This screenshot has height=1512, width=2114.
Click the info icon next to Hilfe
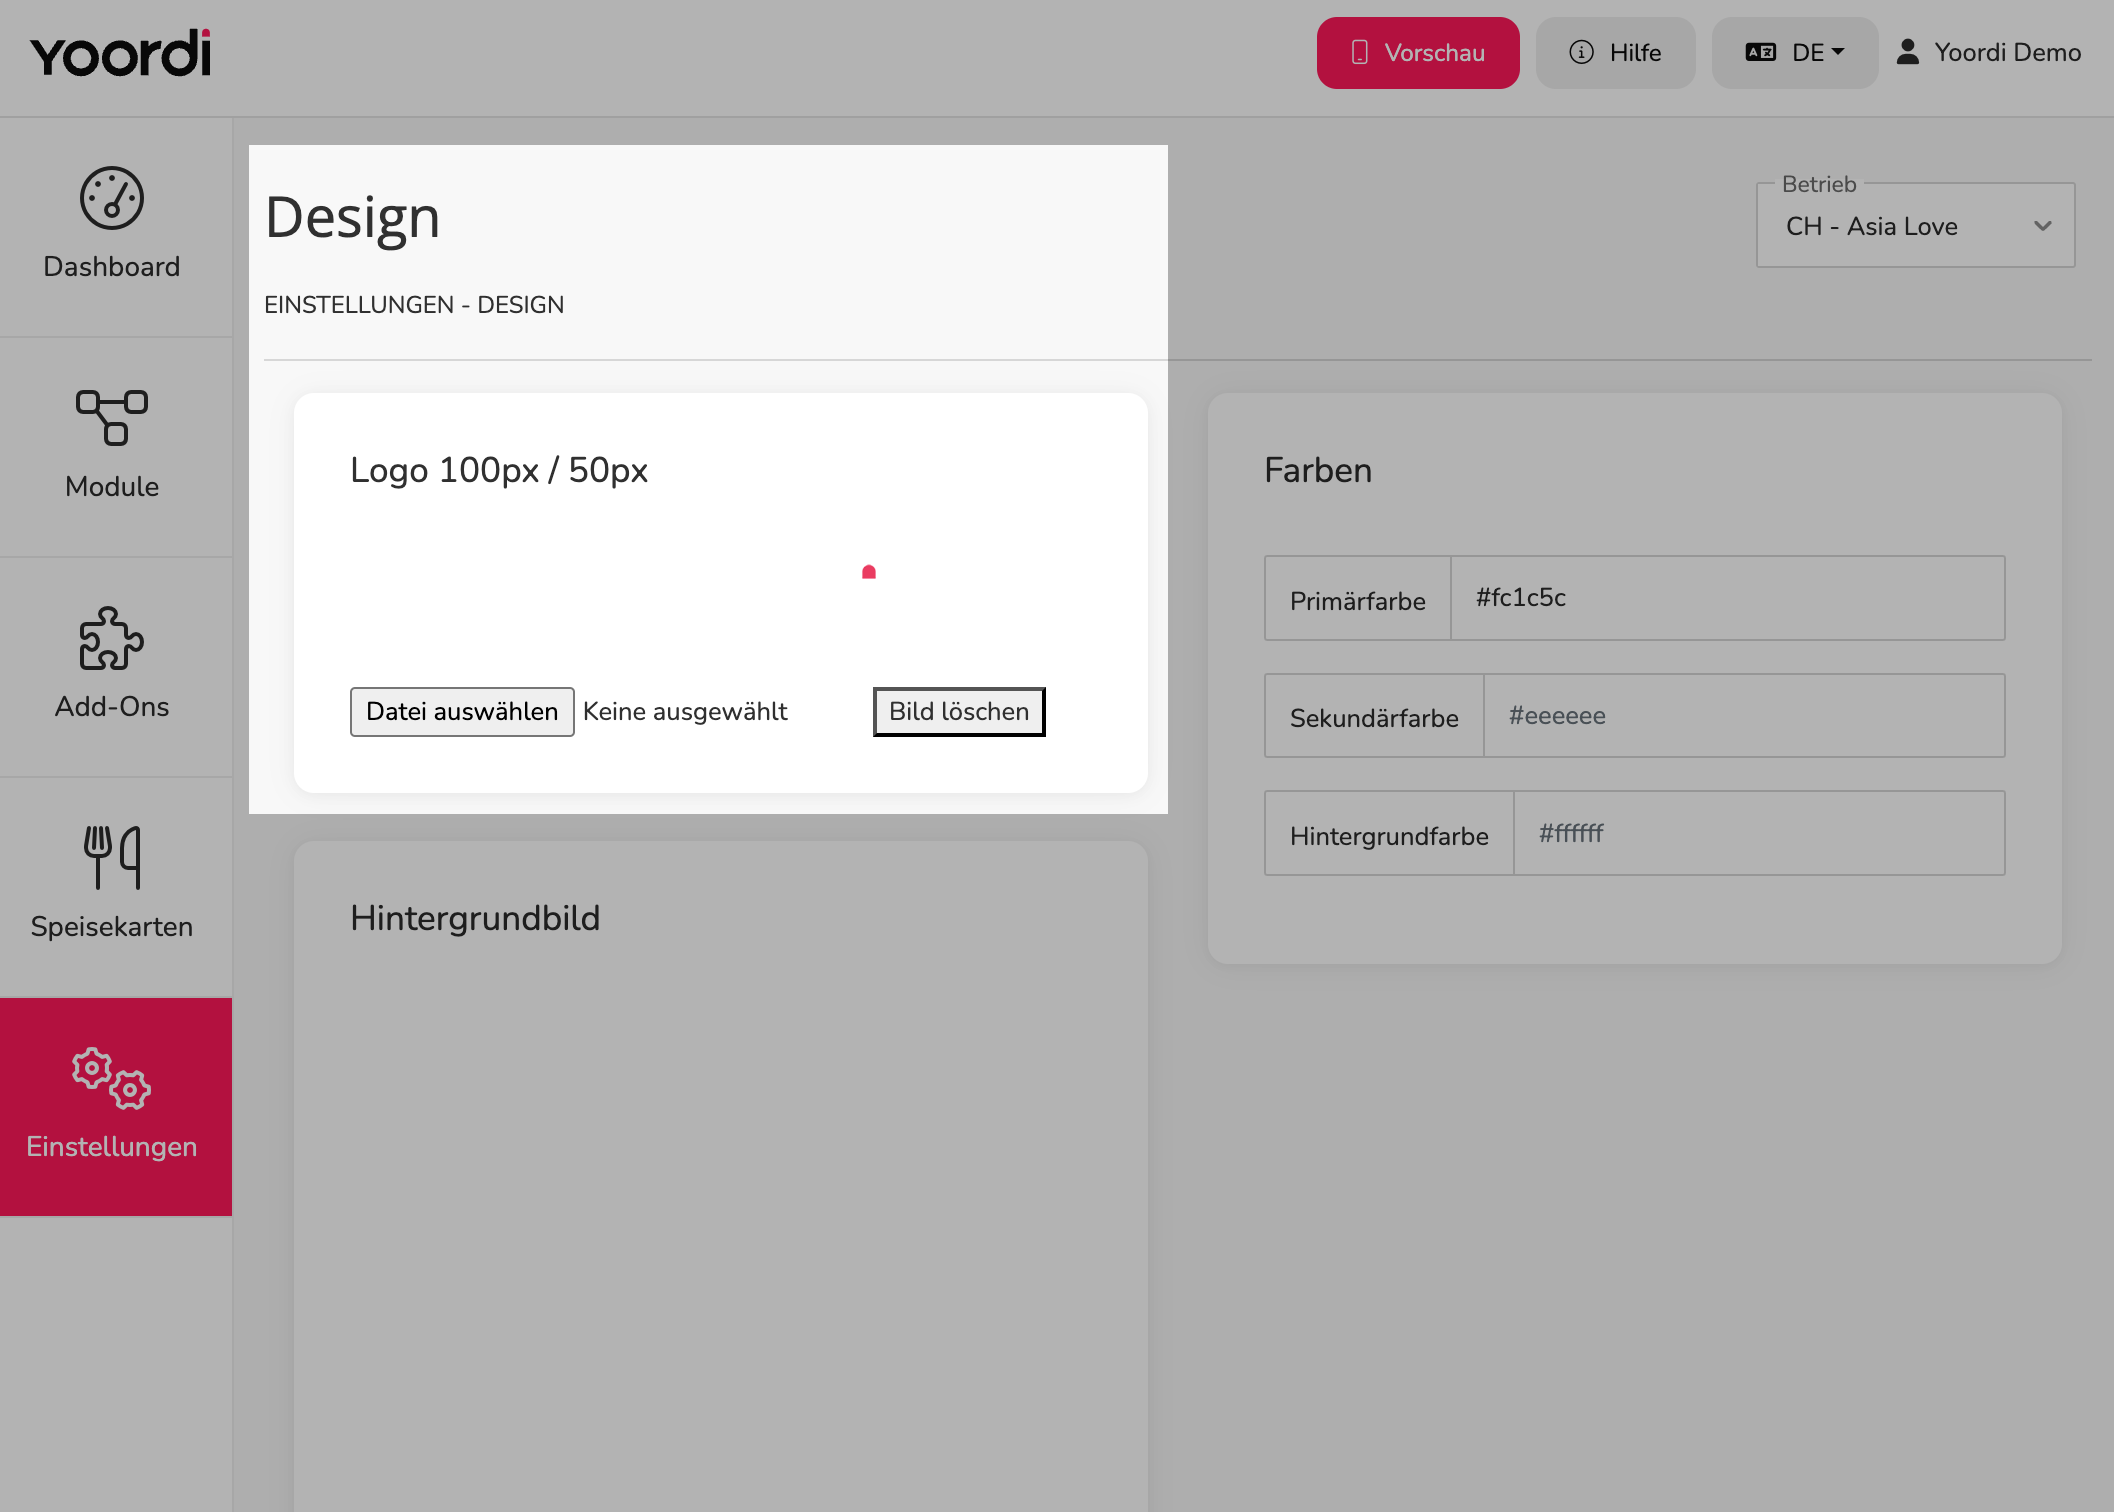coord(1581,52)
